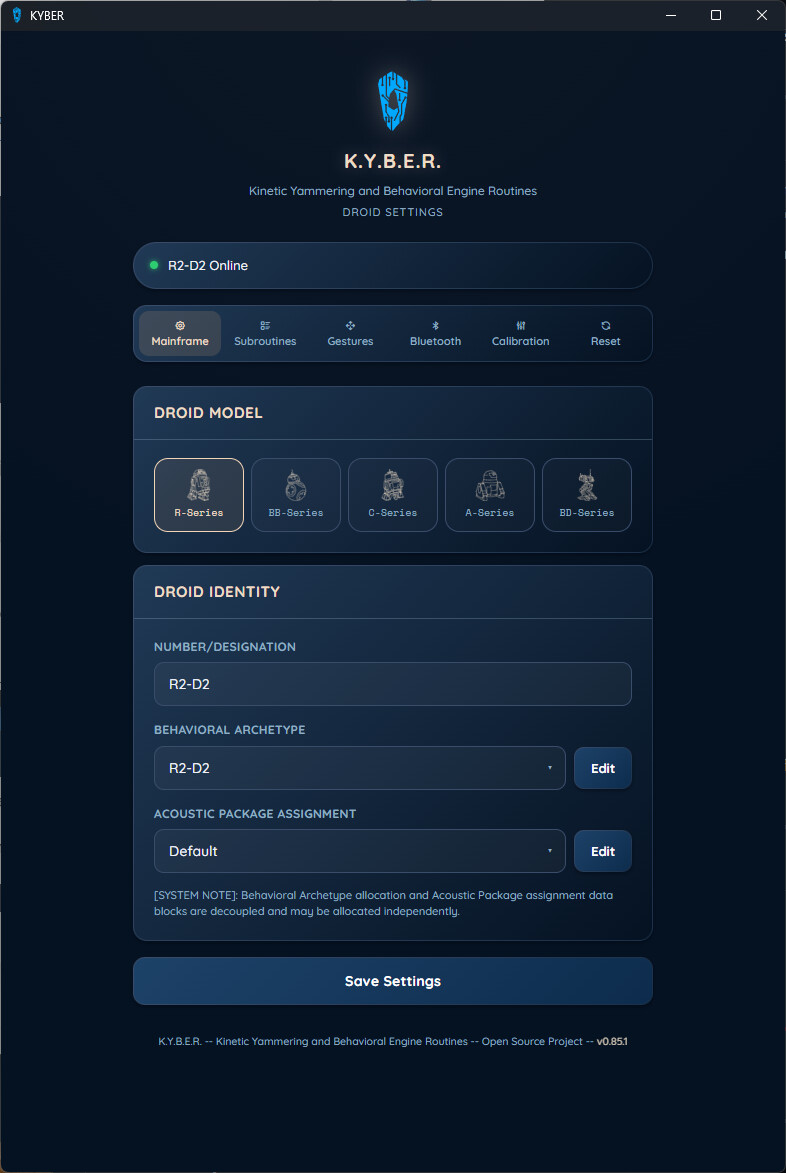The image size is (786, 1173).
Task: Select the BD-Series droid model card
Action: point(587,494)
